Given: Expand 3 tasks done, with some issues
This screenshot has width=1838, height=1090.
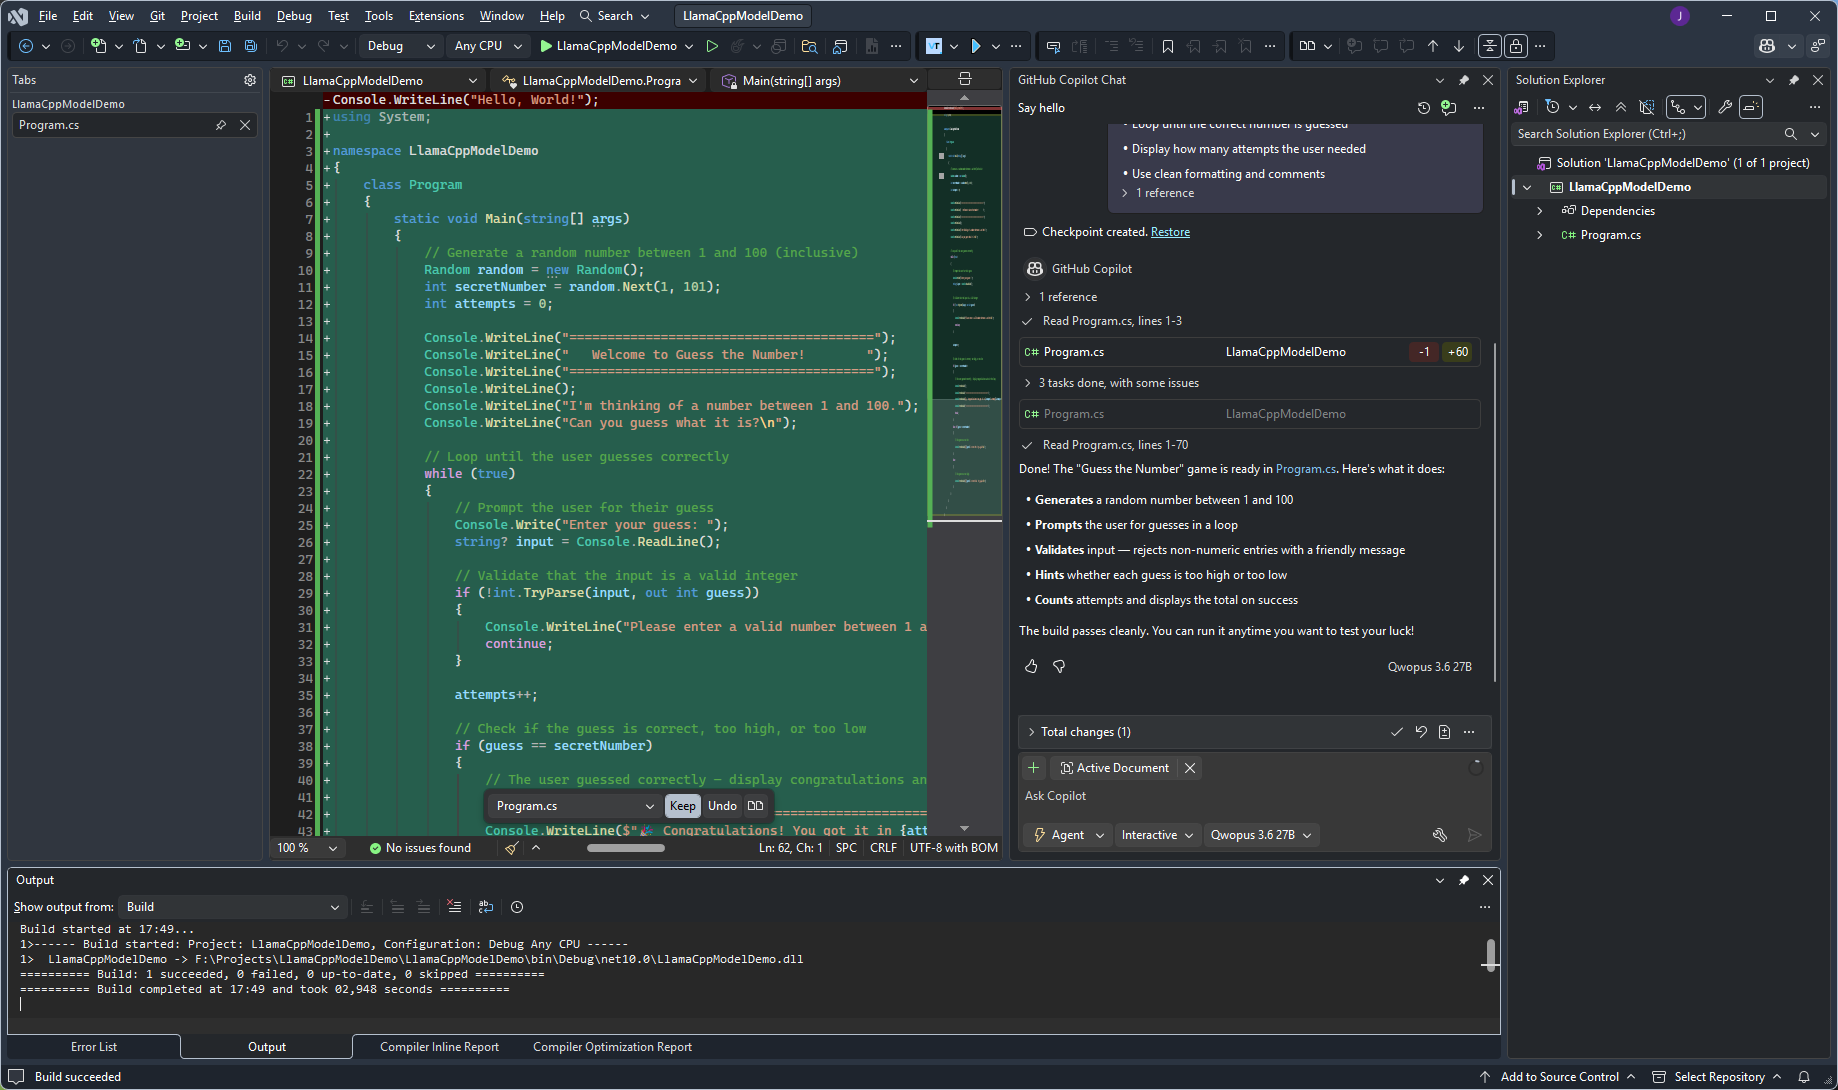Looking at the screenshot, I should click(1028, 383).
